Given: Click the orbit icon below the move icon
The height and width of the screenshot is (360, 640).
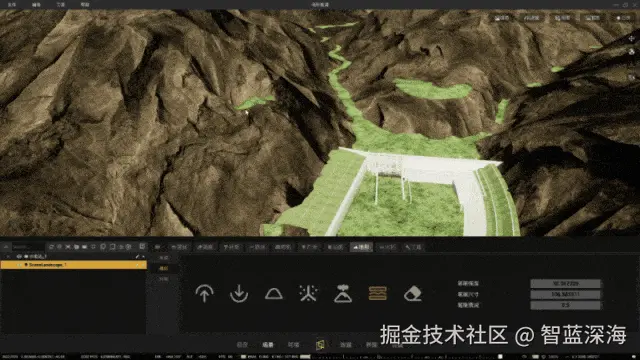Looking at the screenshot, I should point(631,52).
